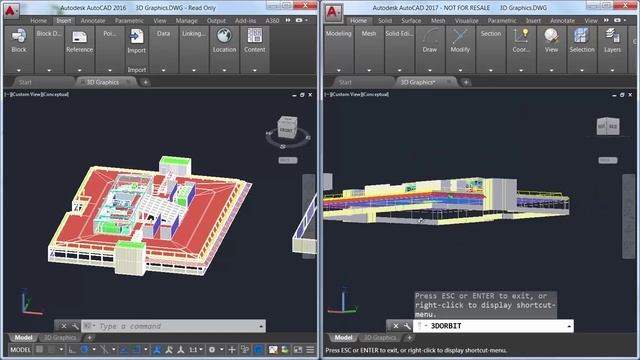Viewport: 640px width, 360px height.
Task: Switch to the Annotate tab in AutoCAD 2016
Action: pos(93,20)
